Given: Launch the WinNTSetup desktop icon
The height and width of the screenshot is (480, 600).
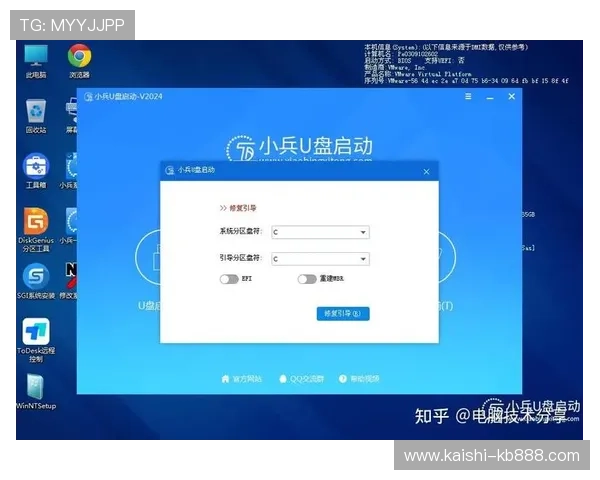Looking at the screenshot, I should (x=36, y=392).
